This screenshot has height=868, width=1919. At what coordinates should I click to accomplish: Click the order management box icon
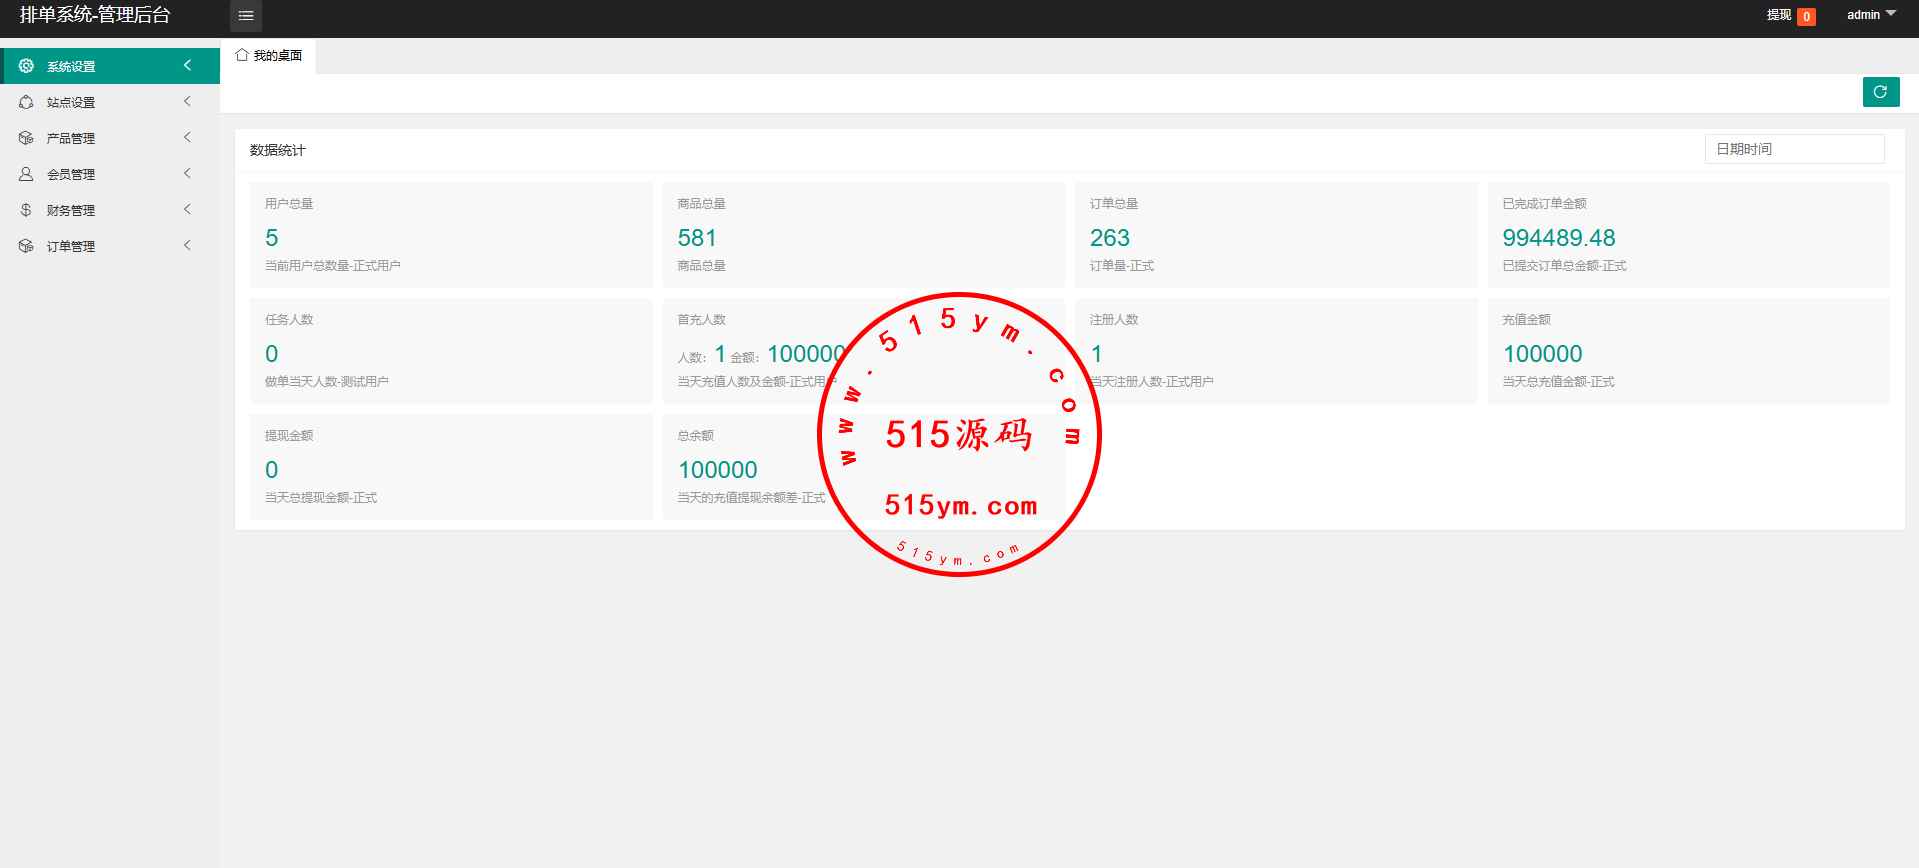click(26, 246)
